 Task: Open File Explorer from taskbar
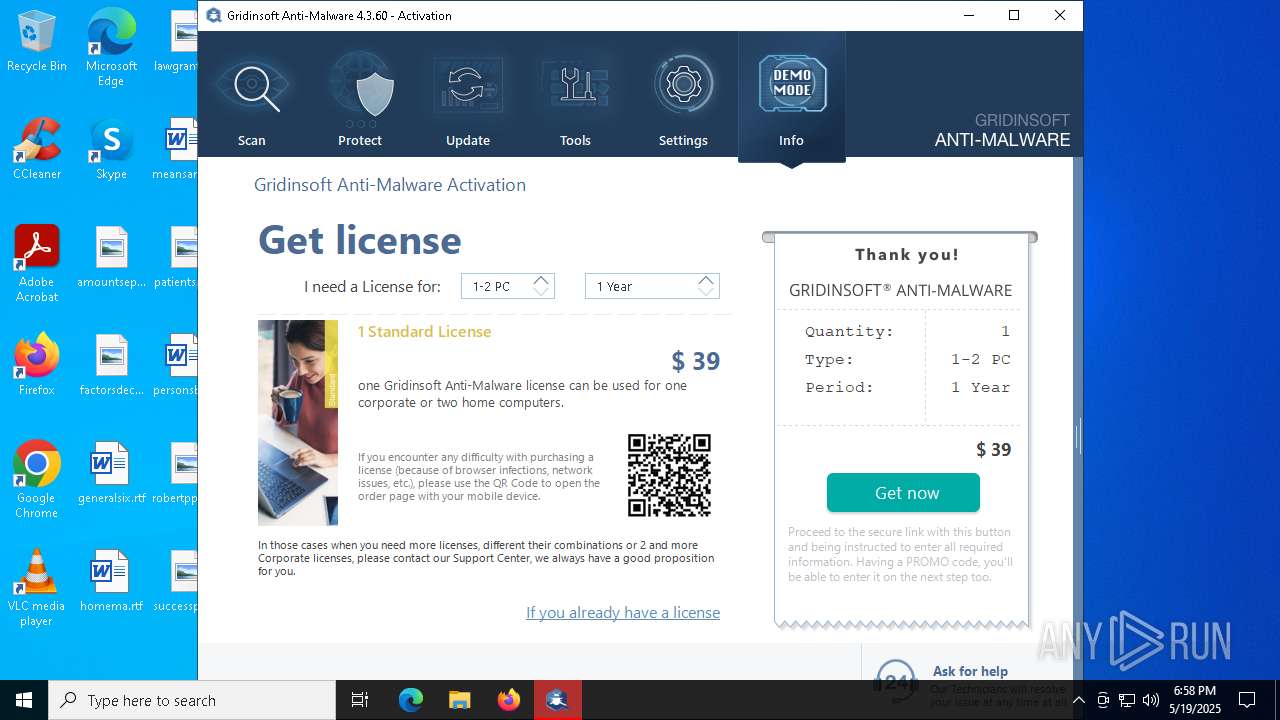click(459, 700)
